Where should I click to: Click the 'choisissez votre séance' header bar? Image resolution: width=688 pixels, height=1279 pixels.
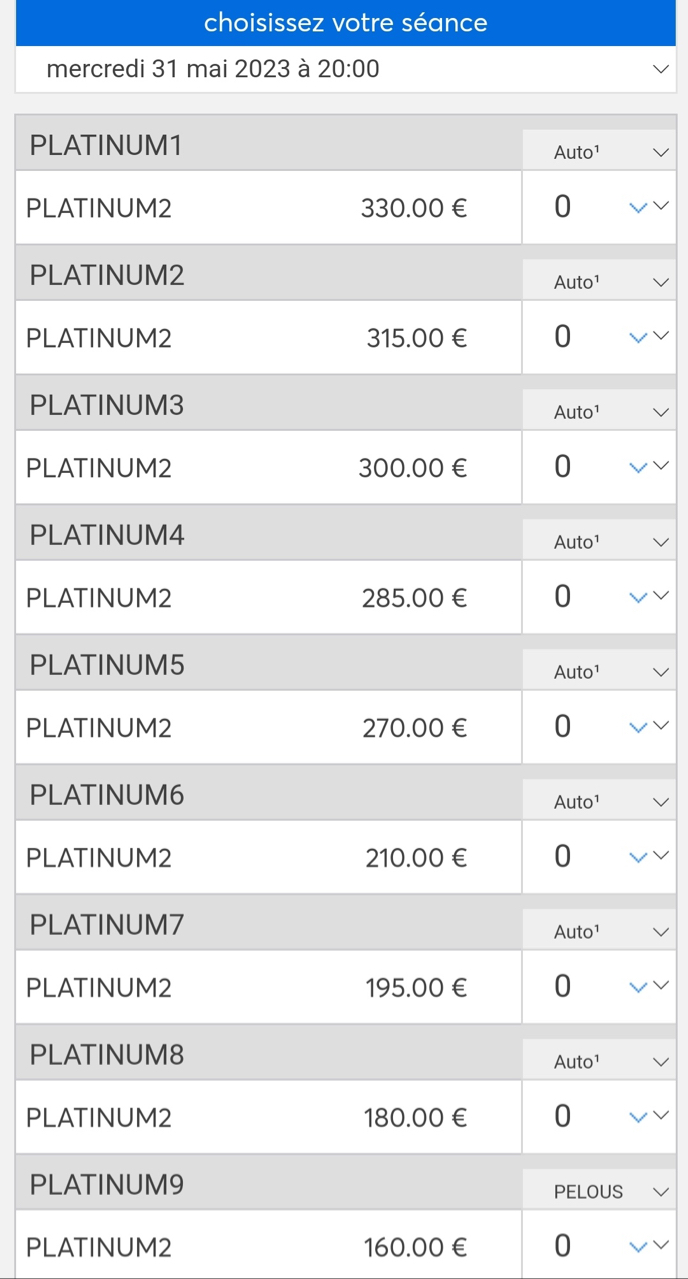[345, 23]
